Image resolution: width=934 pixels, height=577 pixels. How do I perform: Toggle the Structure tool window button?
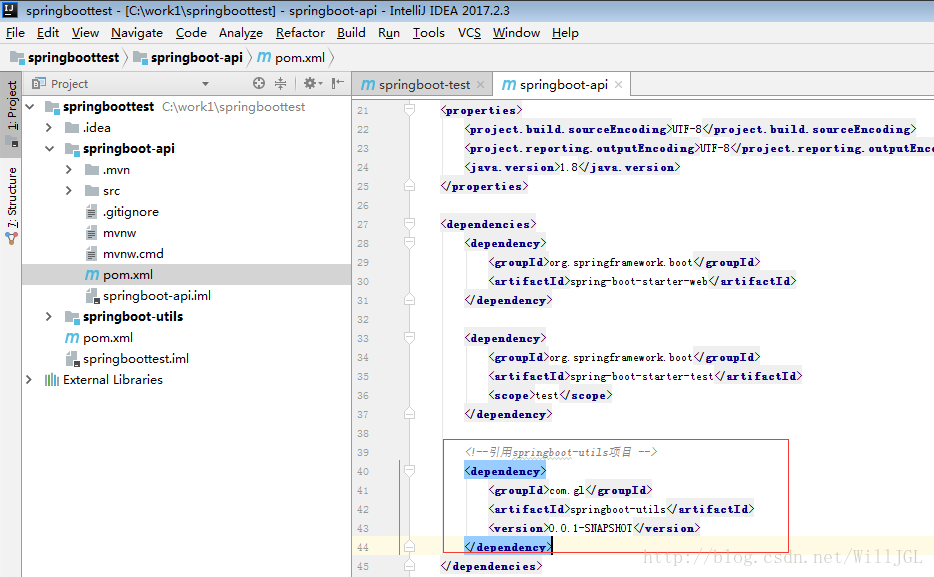coord(12,198)
